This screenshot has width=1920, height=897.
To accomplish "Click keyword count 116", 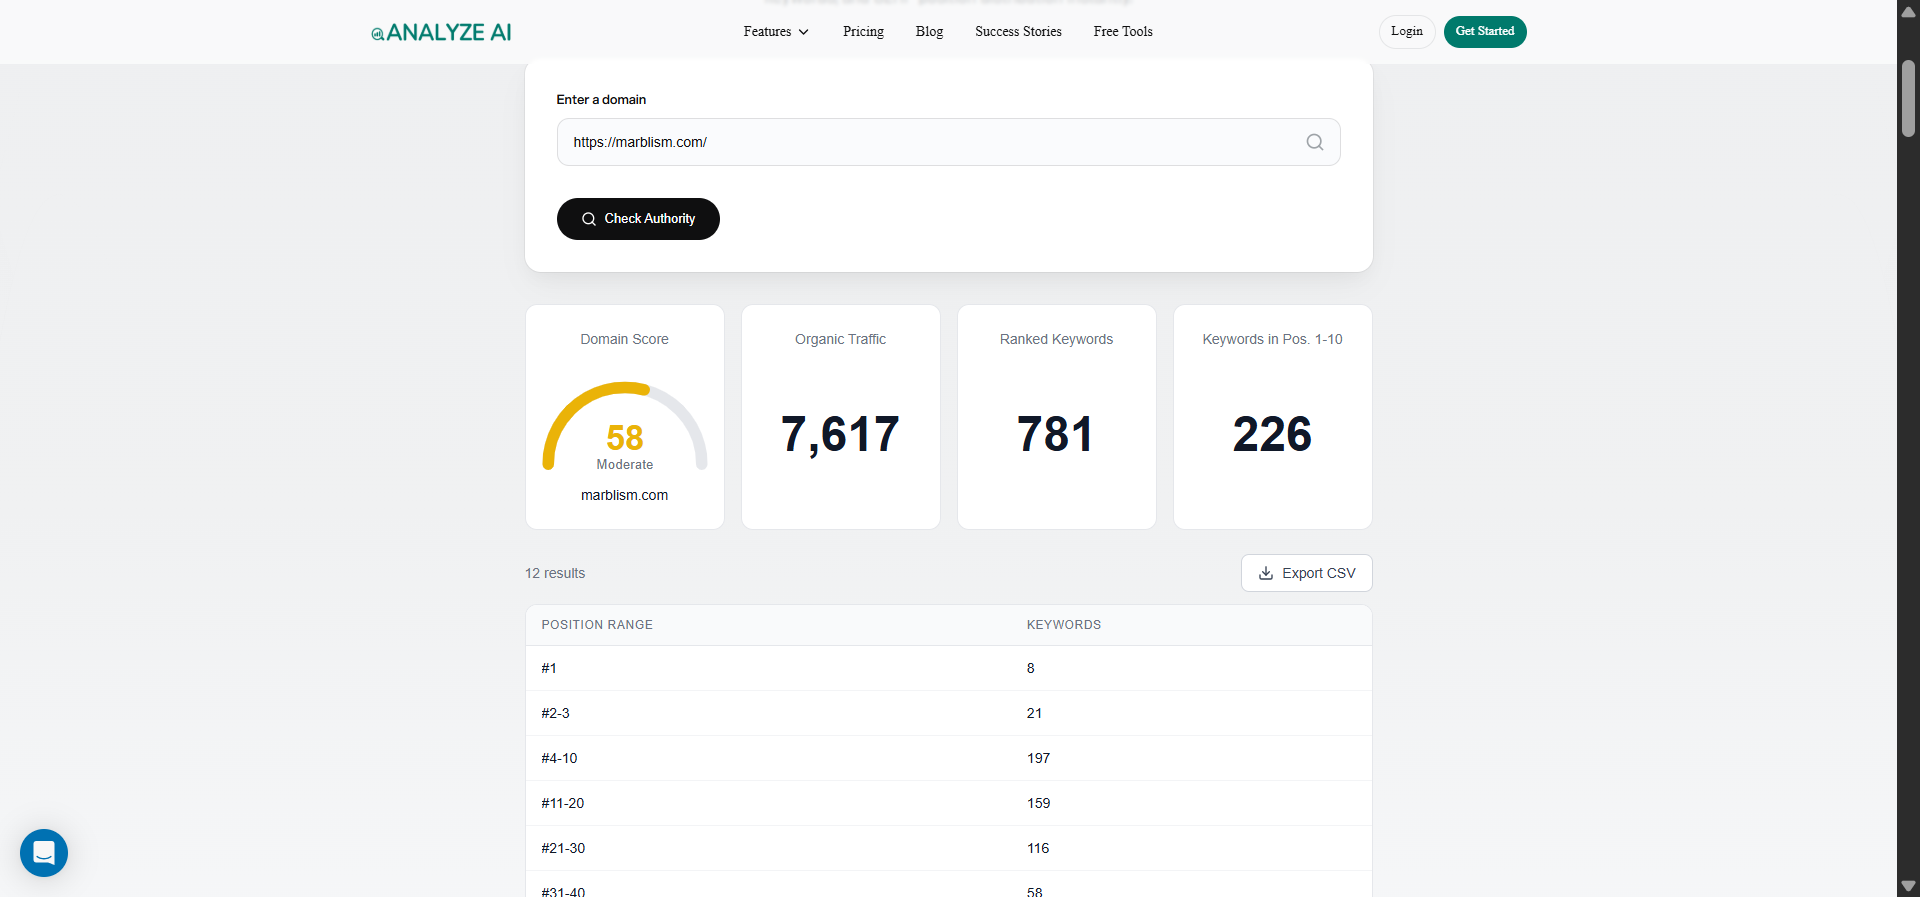I will (1038, 848).
